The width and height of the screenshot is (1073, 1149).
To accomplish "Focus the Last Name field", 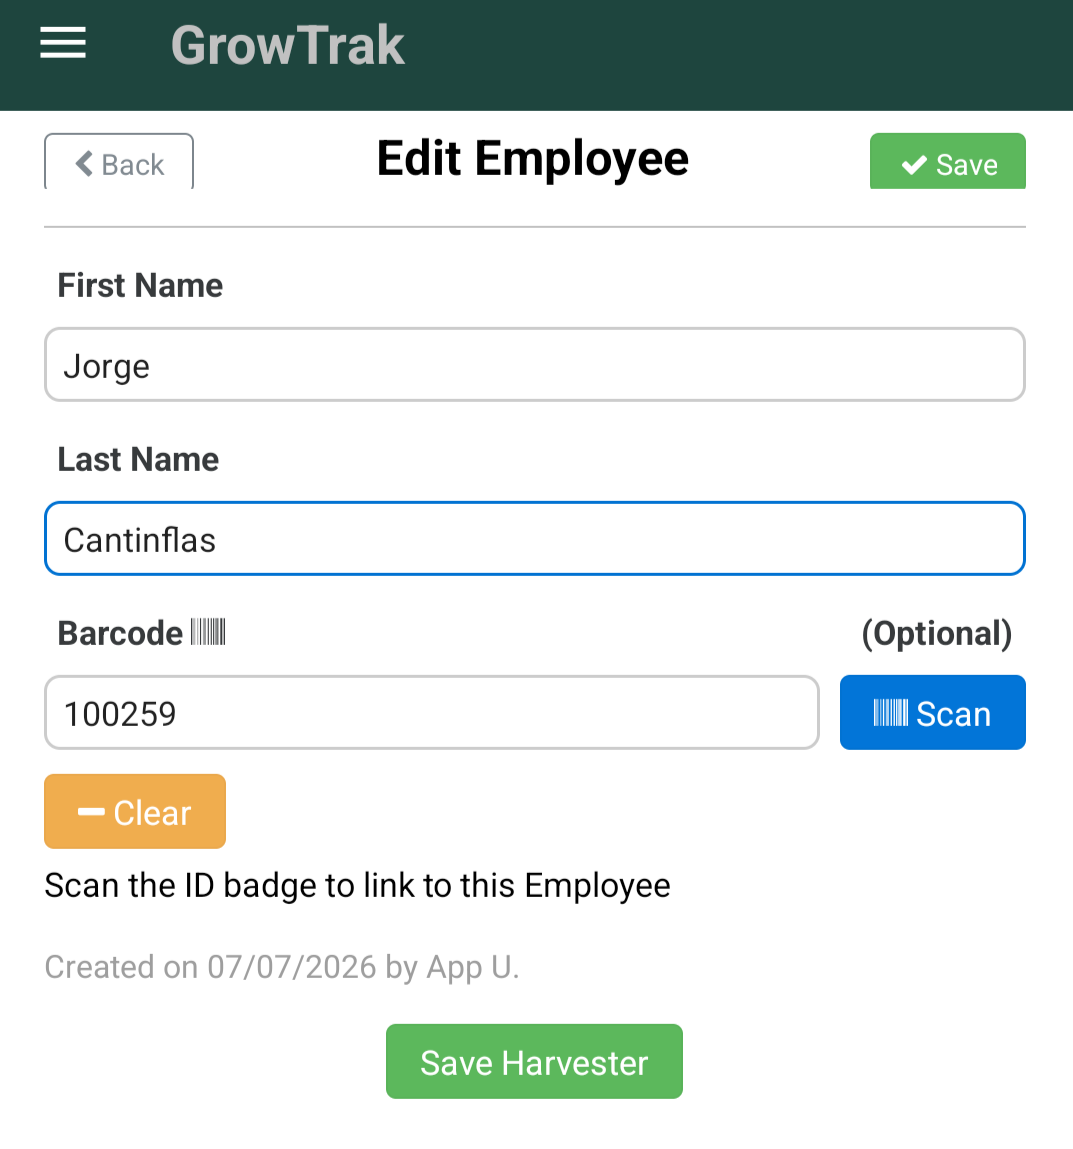I will (x=535, y=539).
